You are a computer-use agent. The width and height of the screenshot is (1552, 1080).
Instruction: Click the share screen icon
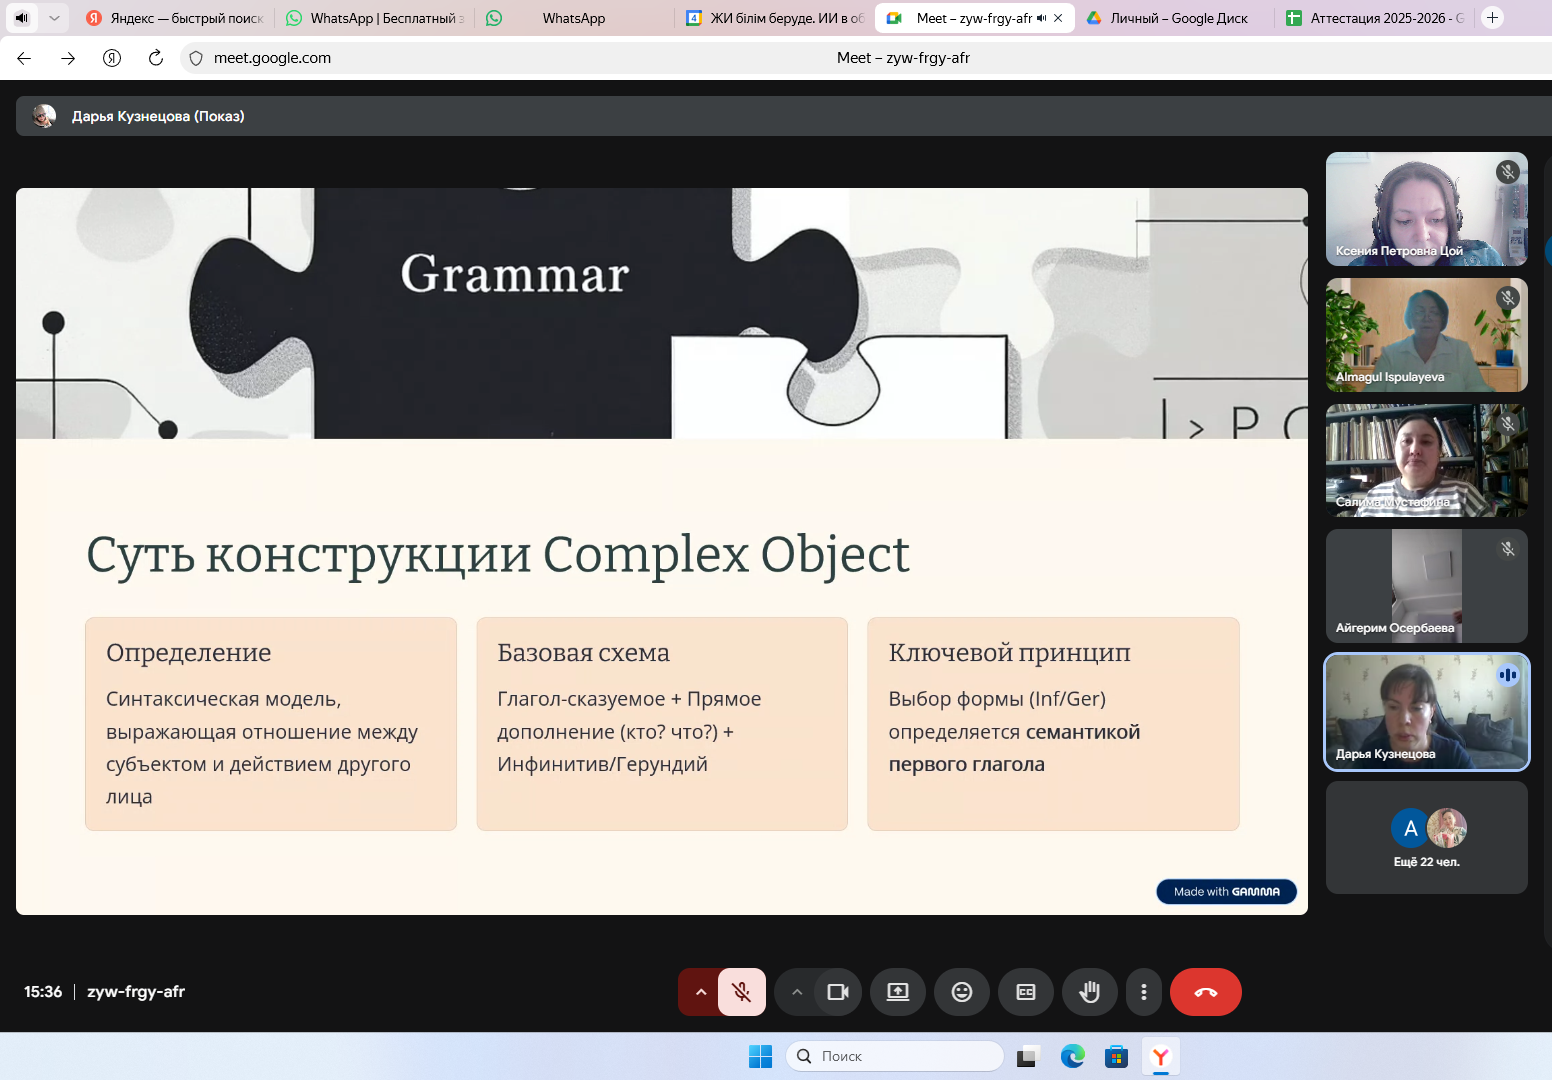coord(898,992)
